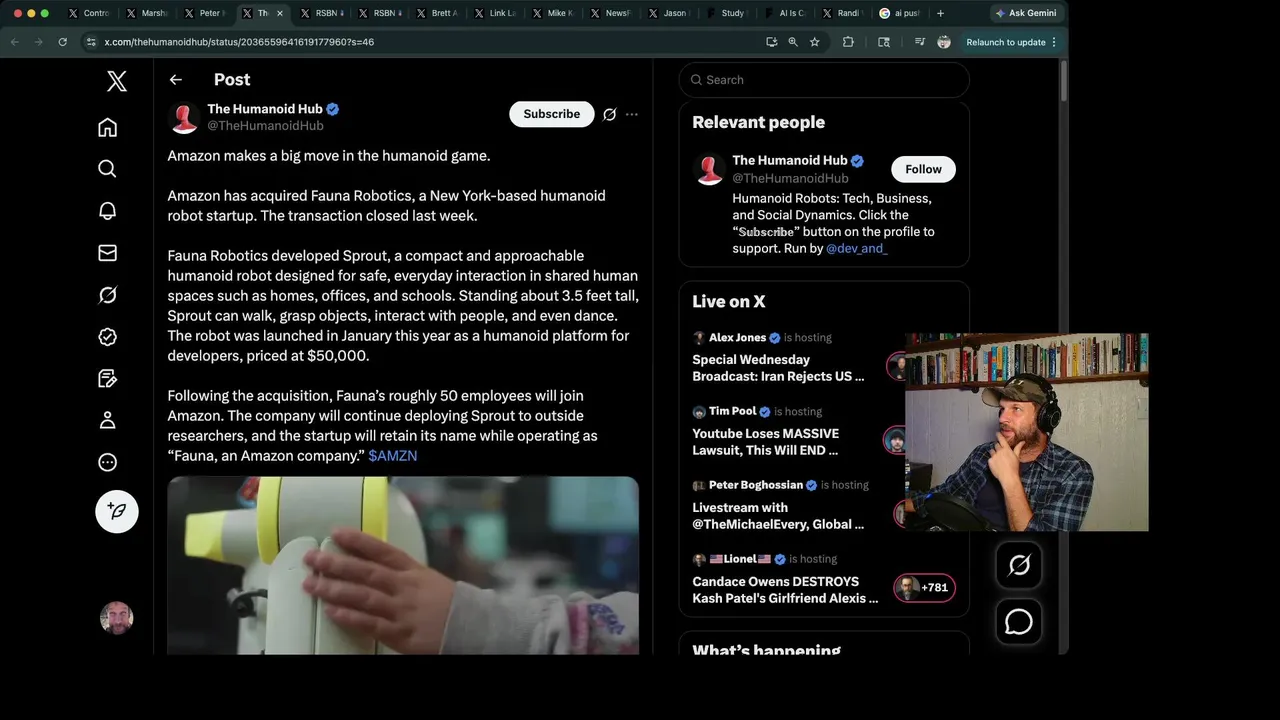This screenshot has height=720, width=1280.
Task: Subscribe to The Humanoid Hub
Action: (x=552, y=114)
